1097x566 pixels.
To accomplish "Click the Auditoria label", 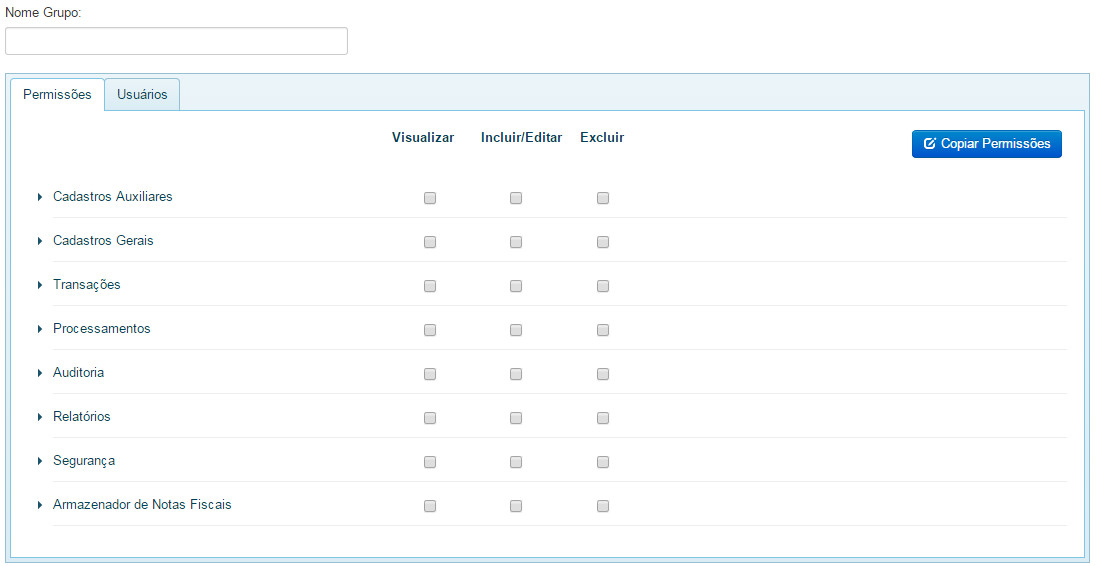I will pos(78,373).
